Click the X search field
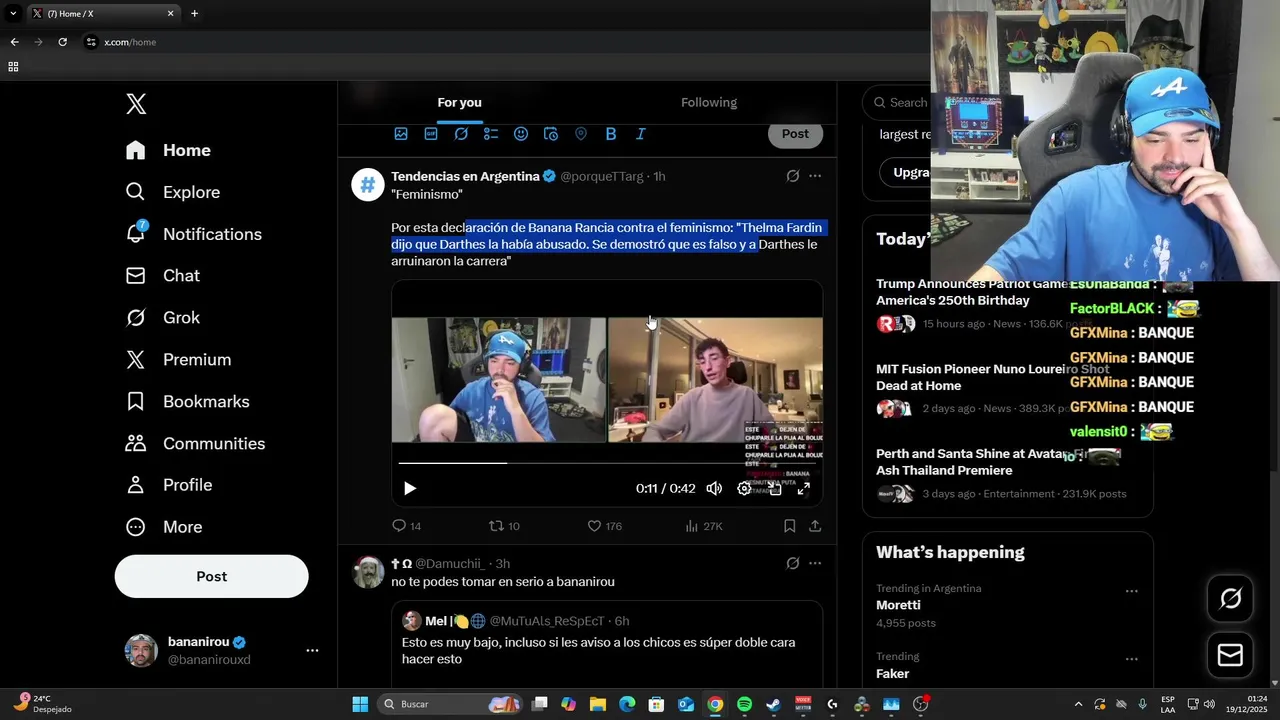The image size is (1280, 720). coord(900,102)
